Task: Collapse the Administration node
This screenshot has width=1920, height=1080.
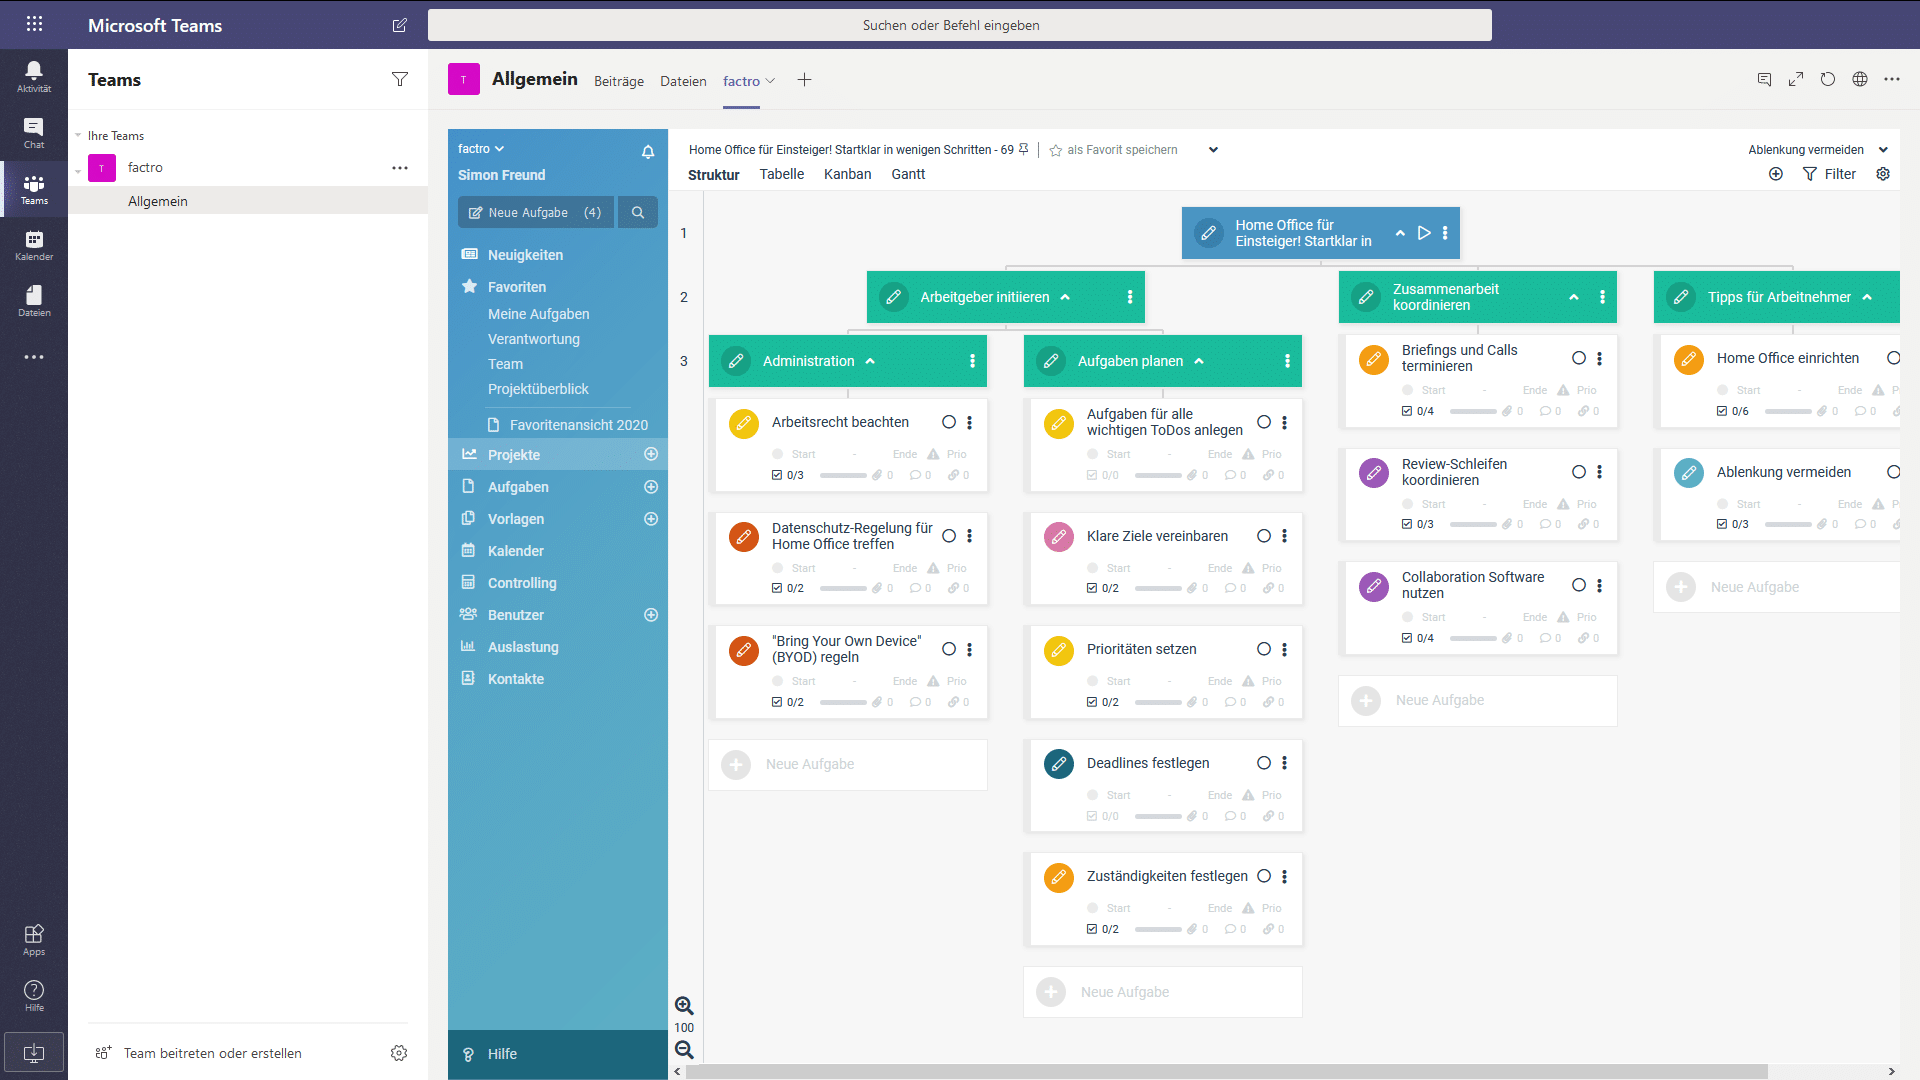Action: coord(870,361)
